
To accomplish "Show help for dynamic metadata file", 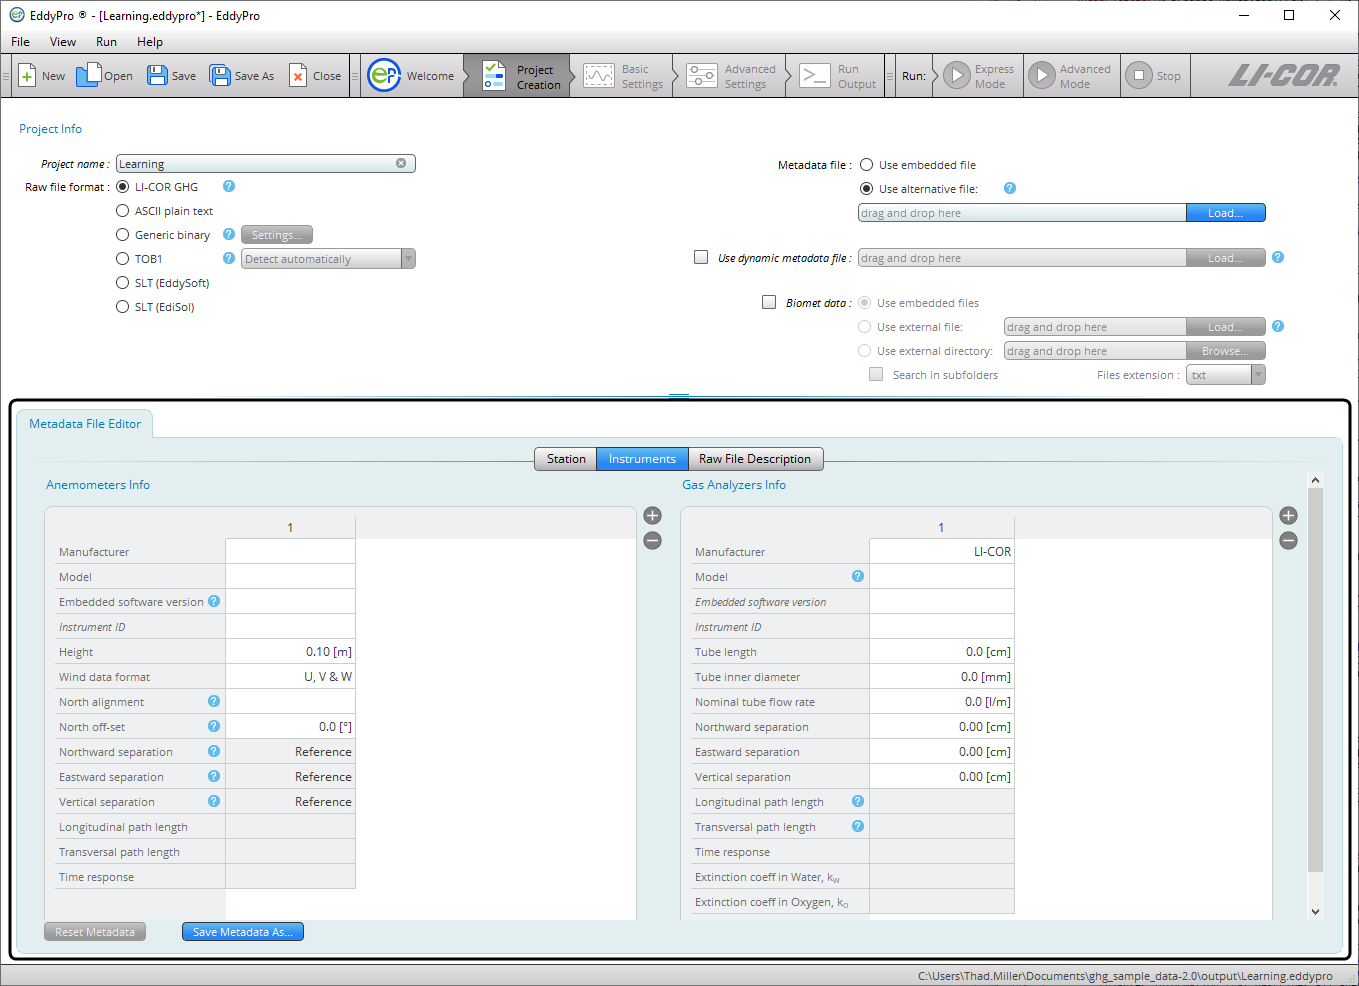I will point(1278,257).
